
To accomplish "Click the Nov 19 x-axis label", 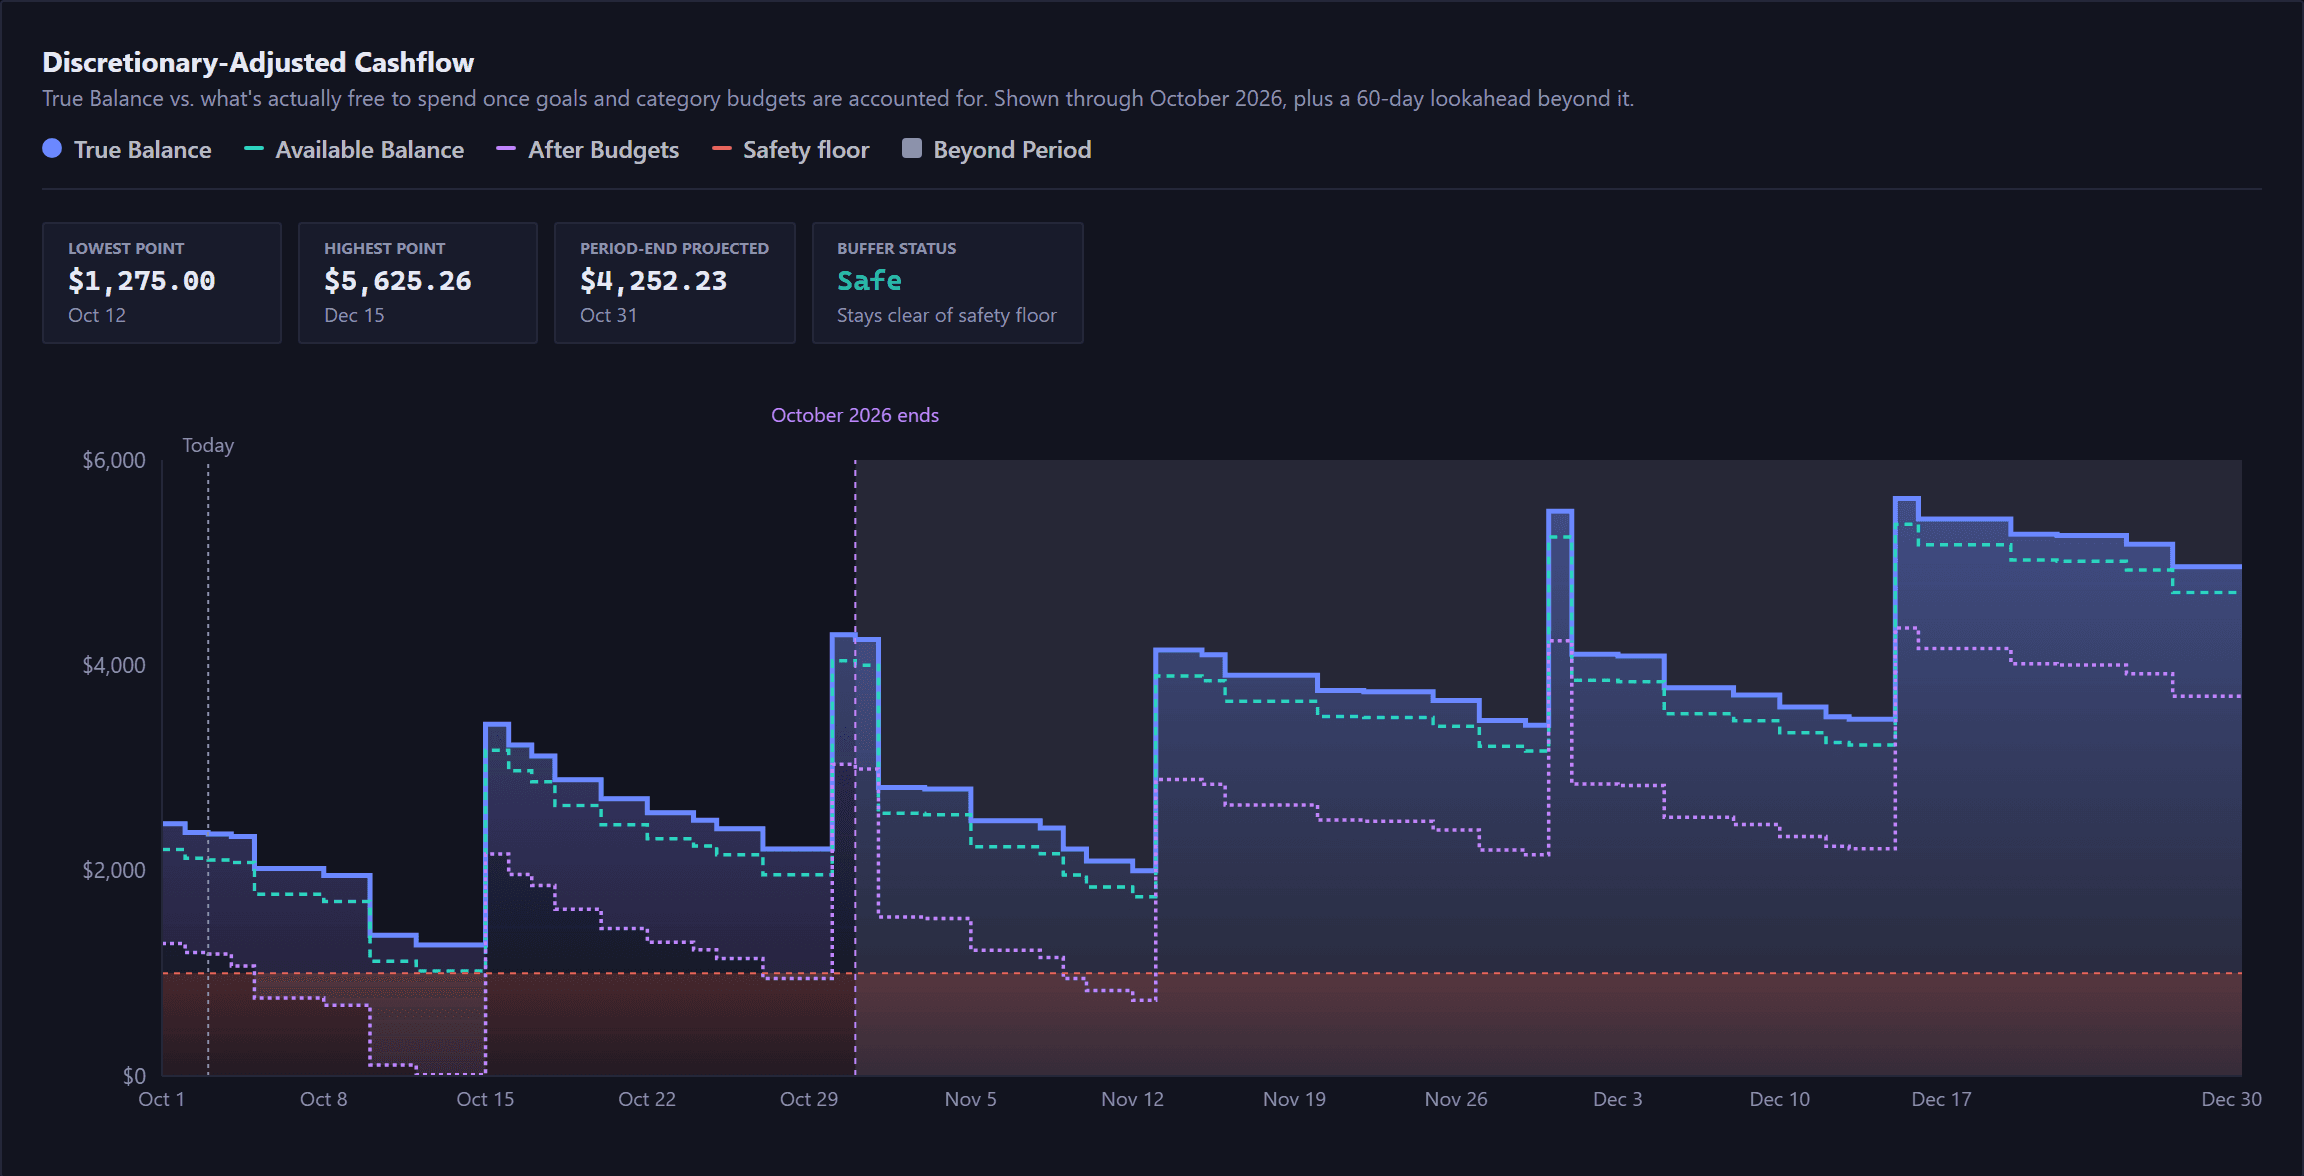I will (x=1295, y=1099).
